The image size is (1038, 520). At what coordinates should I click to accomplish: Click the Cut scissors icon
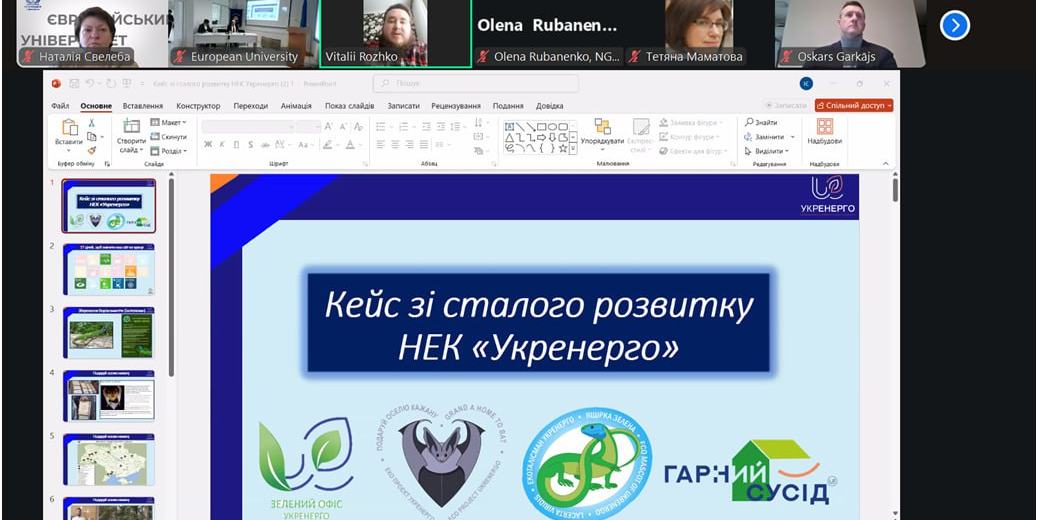coord(91,122)
